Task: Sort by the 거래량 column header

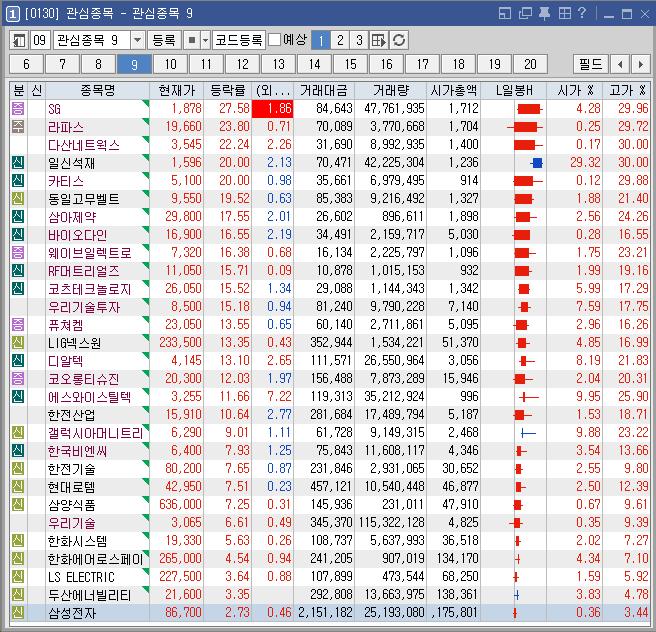Action: click(x=390, y=90)
